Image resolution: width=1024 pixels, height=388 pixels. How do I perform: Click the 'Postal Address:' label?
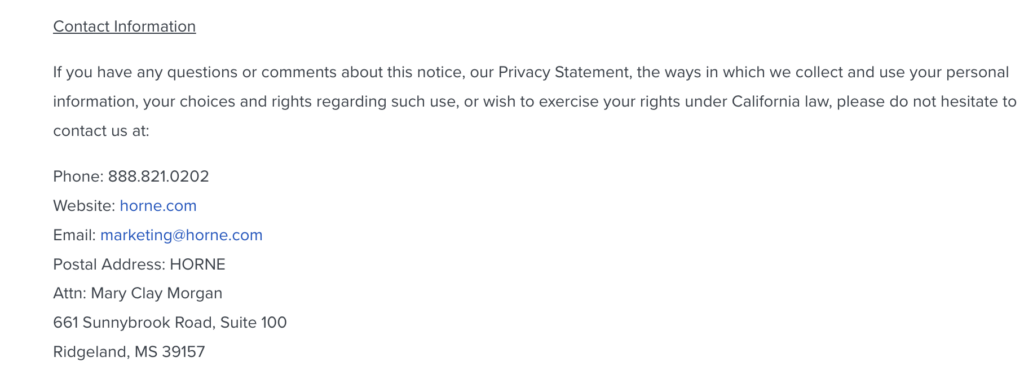(110, 265)
